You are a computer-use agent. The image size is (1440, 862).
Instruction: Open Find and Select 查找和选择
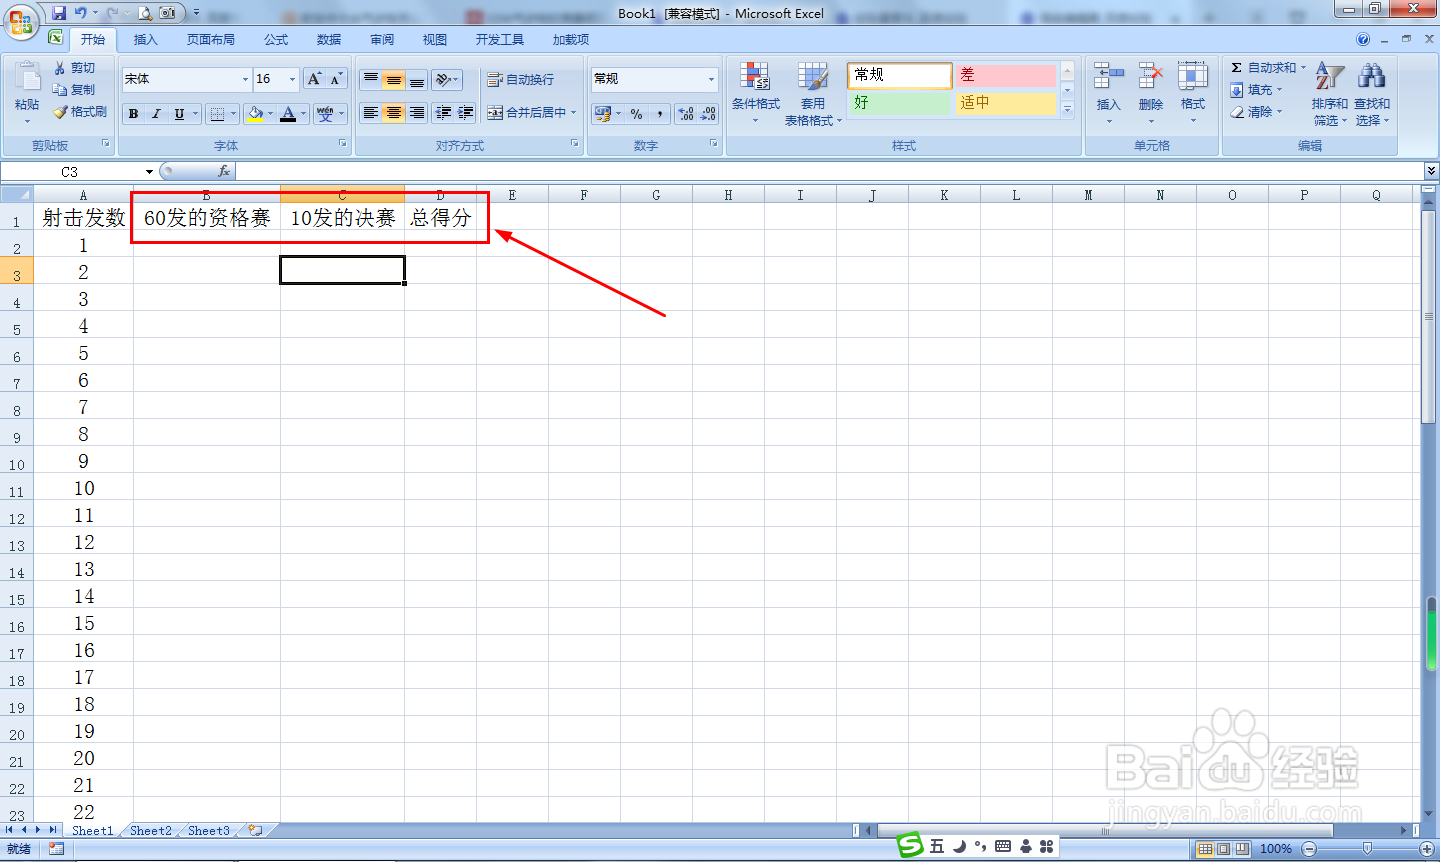coord(1372,93)
